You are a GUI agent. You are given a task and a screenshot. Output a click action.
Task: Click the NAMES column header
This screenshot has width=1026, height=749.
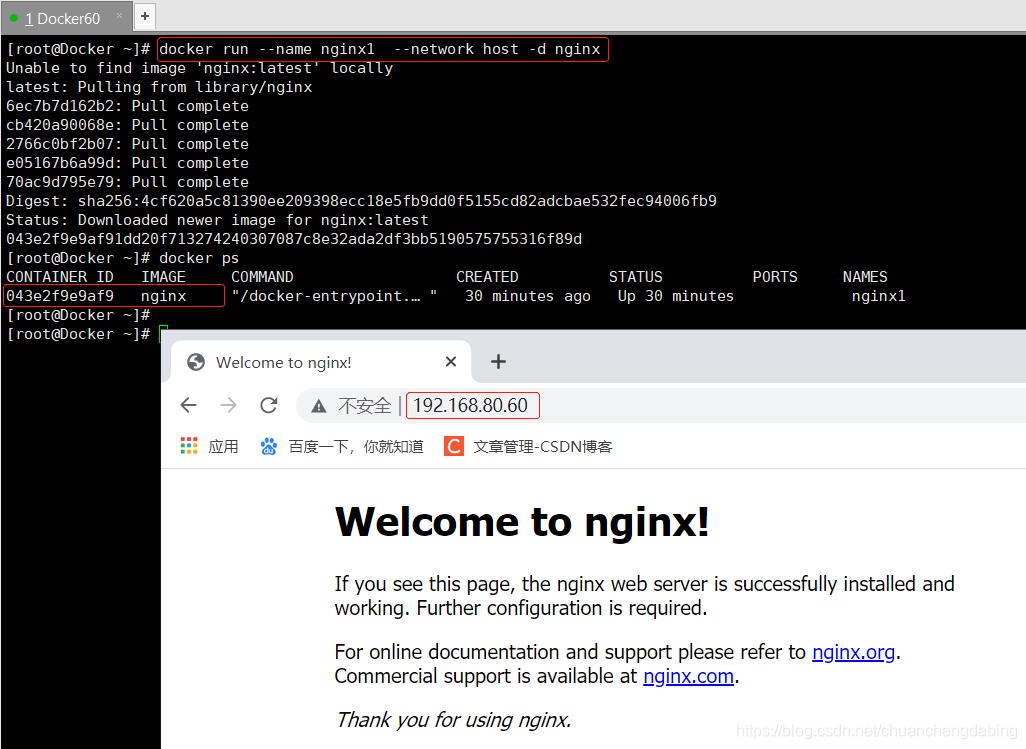coord(865,277)
